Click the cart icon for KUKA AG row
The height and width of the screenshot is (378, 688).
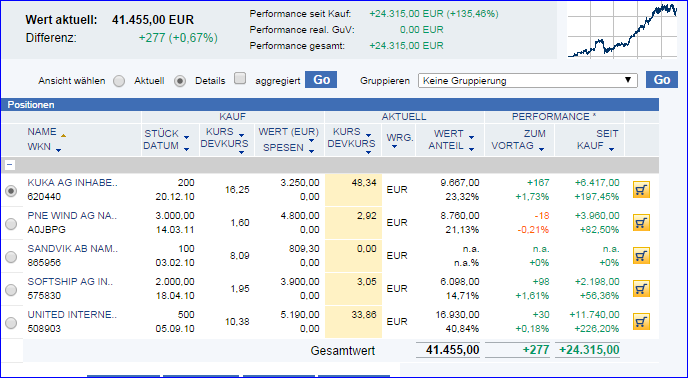click(x=641, y=190)
